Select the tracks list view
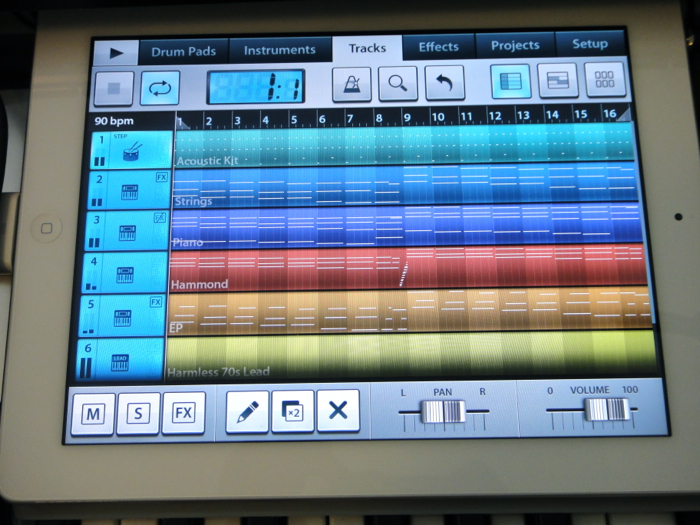Viewport: 700px width, 525px height. coord(511,81)
